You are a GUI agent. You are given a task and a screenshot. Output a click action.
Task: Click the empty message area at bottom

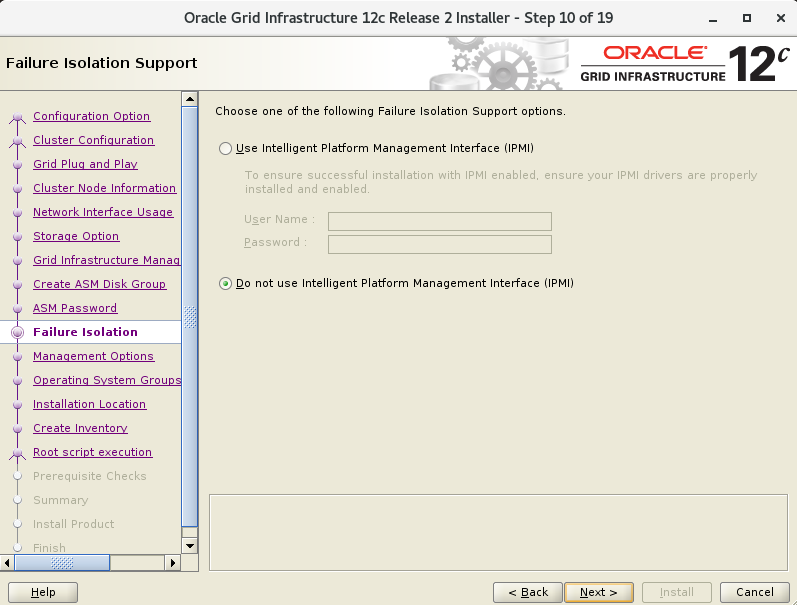[x=498, y=532]
